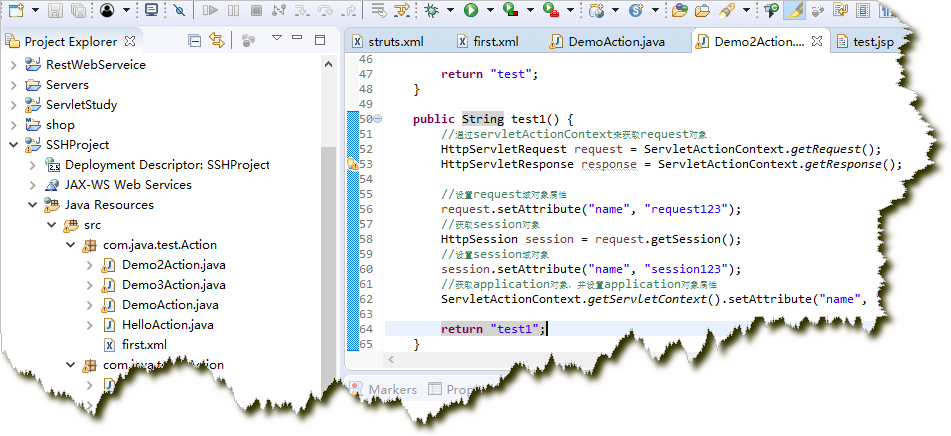Click Collapse All in Project Explorer
Viewport: 951px width, 436px height.
(195, 41)
